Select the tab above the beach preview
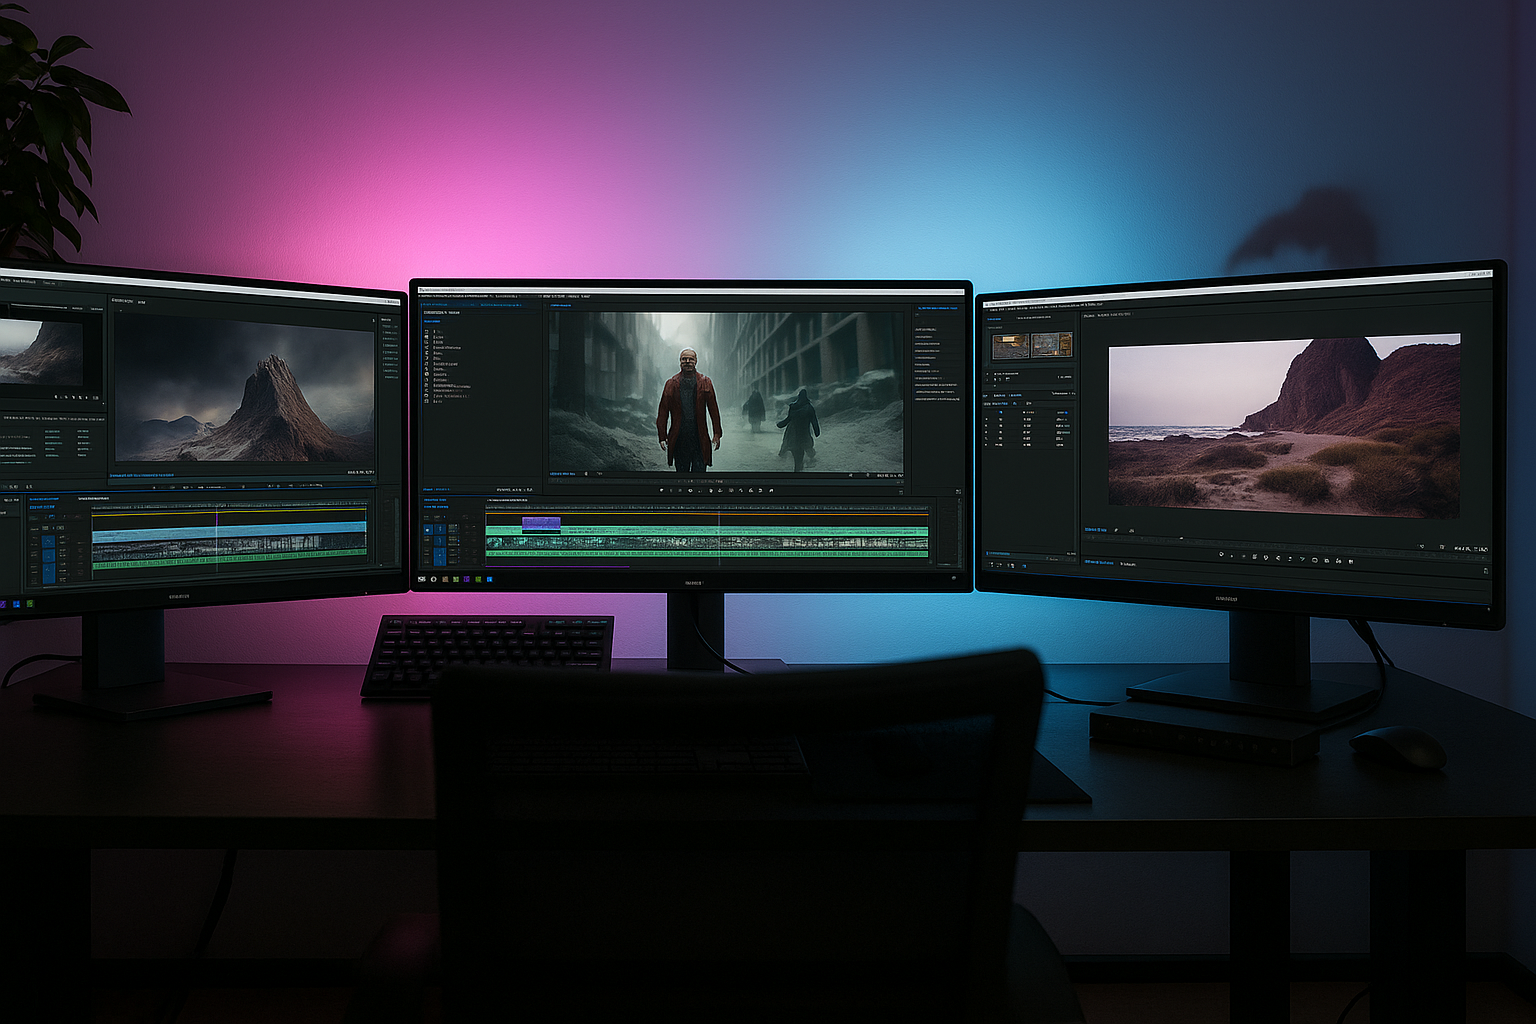Viewport: 1536px width, 1024px height. click(1092, 315)
